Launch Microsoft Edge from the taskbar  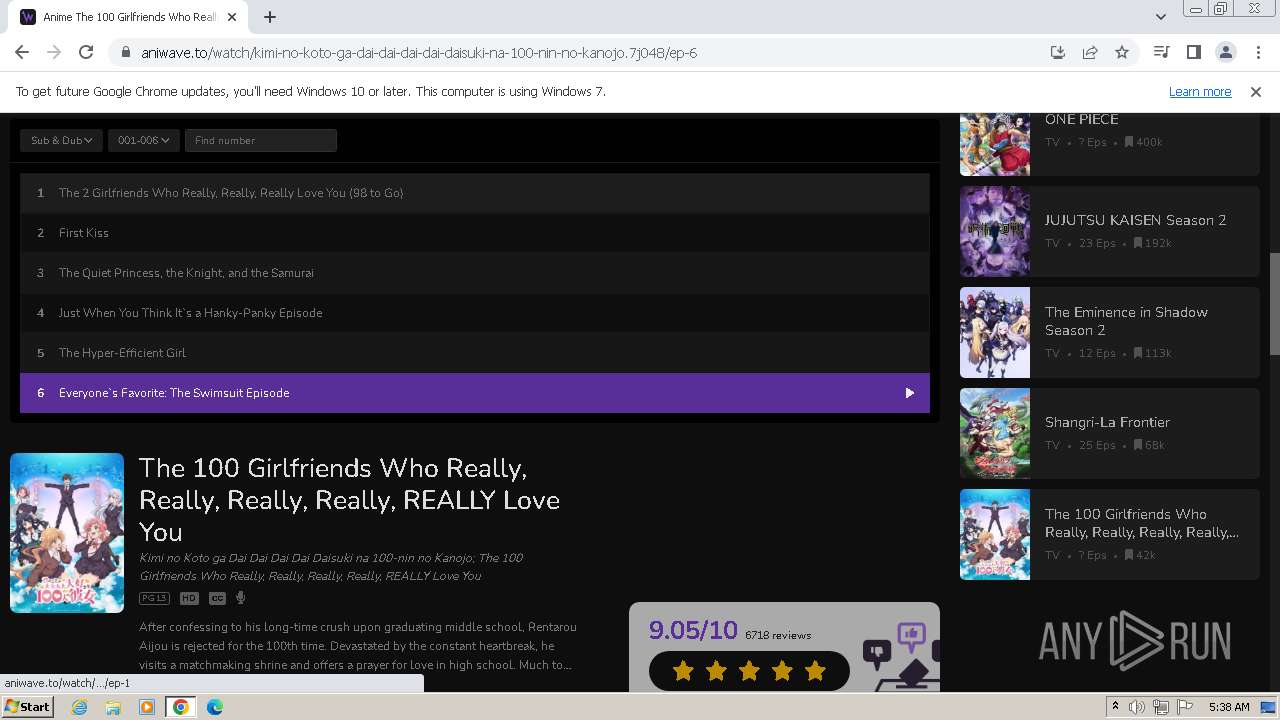tap(214, 707)
